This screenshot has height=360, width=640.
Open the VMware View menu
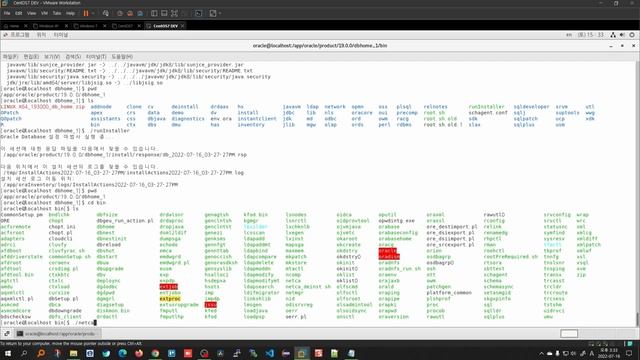point(31,13)
